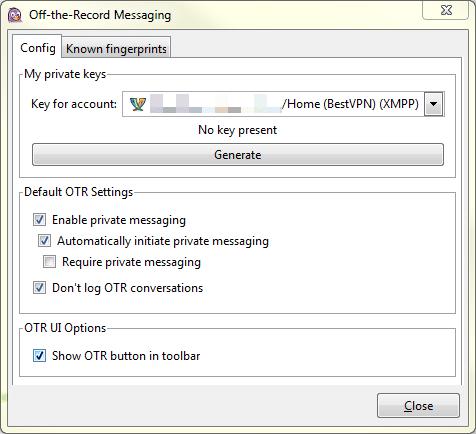Click the Key for account label
The width and height of the screenshot is (476, 434).
pyautogui.click(x=74, y=104)
